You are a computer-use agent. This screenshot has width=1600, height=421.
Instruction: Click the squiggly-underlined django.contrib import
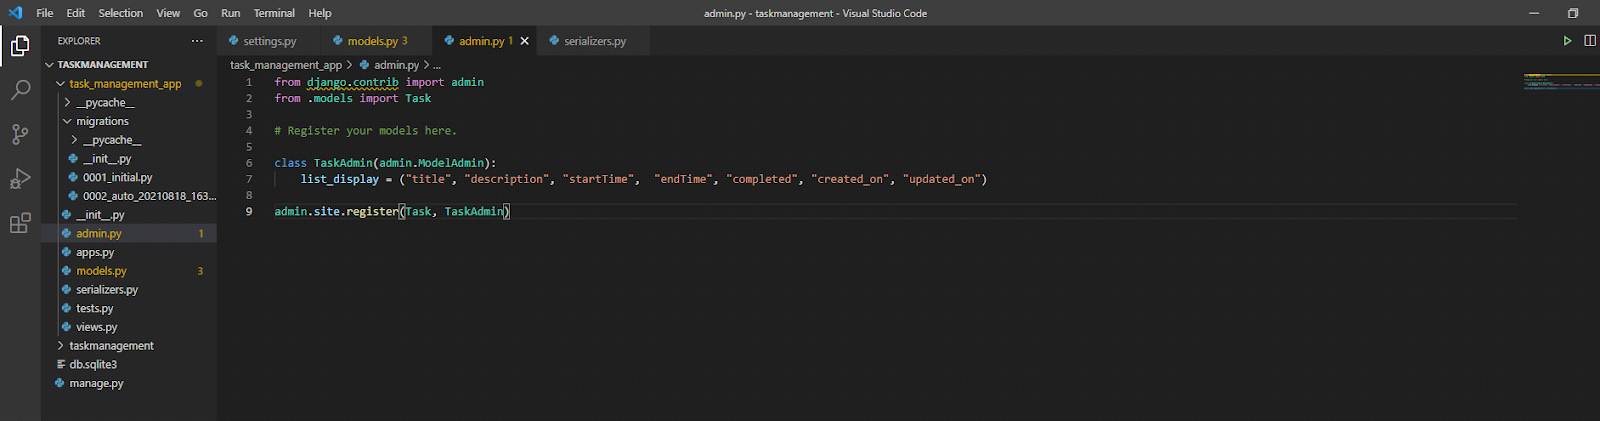click(x=352, y=82)
